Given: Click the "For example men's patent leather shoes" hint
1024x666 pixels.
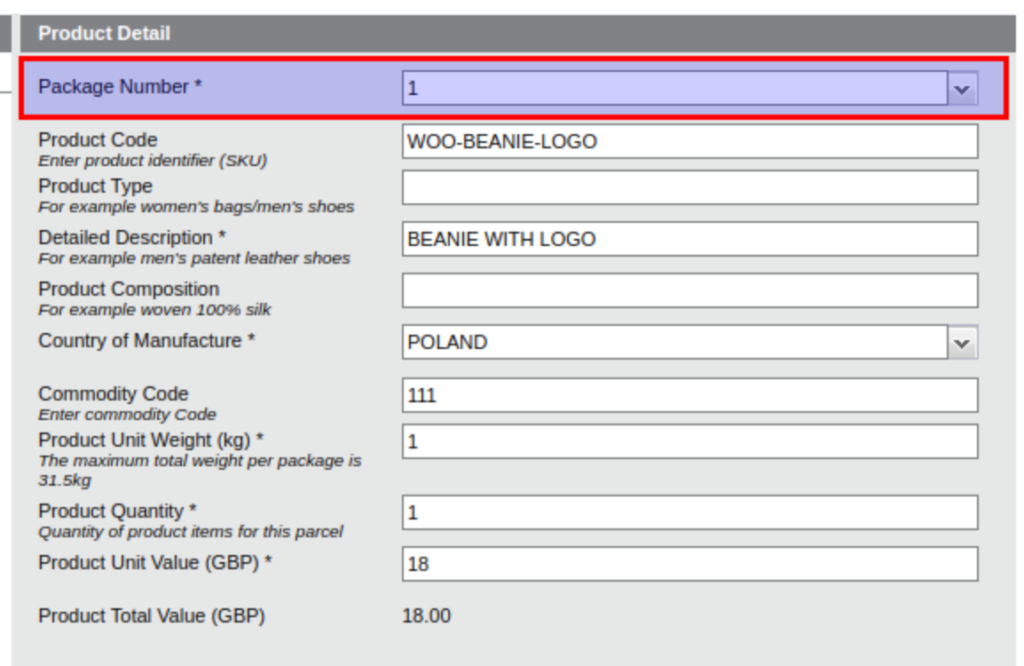Looking at the screenshot, I should point(195,259).
